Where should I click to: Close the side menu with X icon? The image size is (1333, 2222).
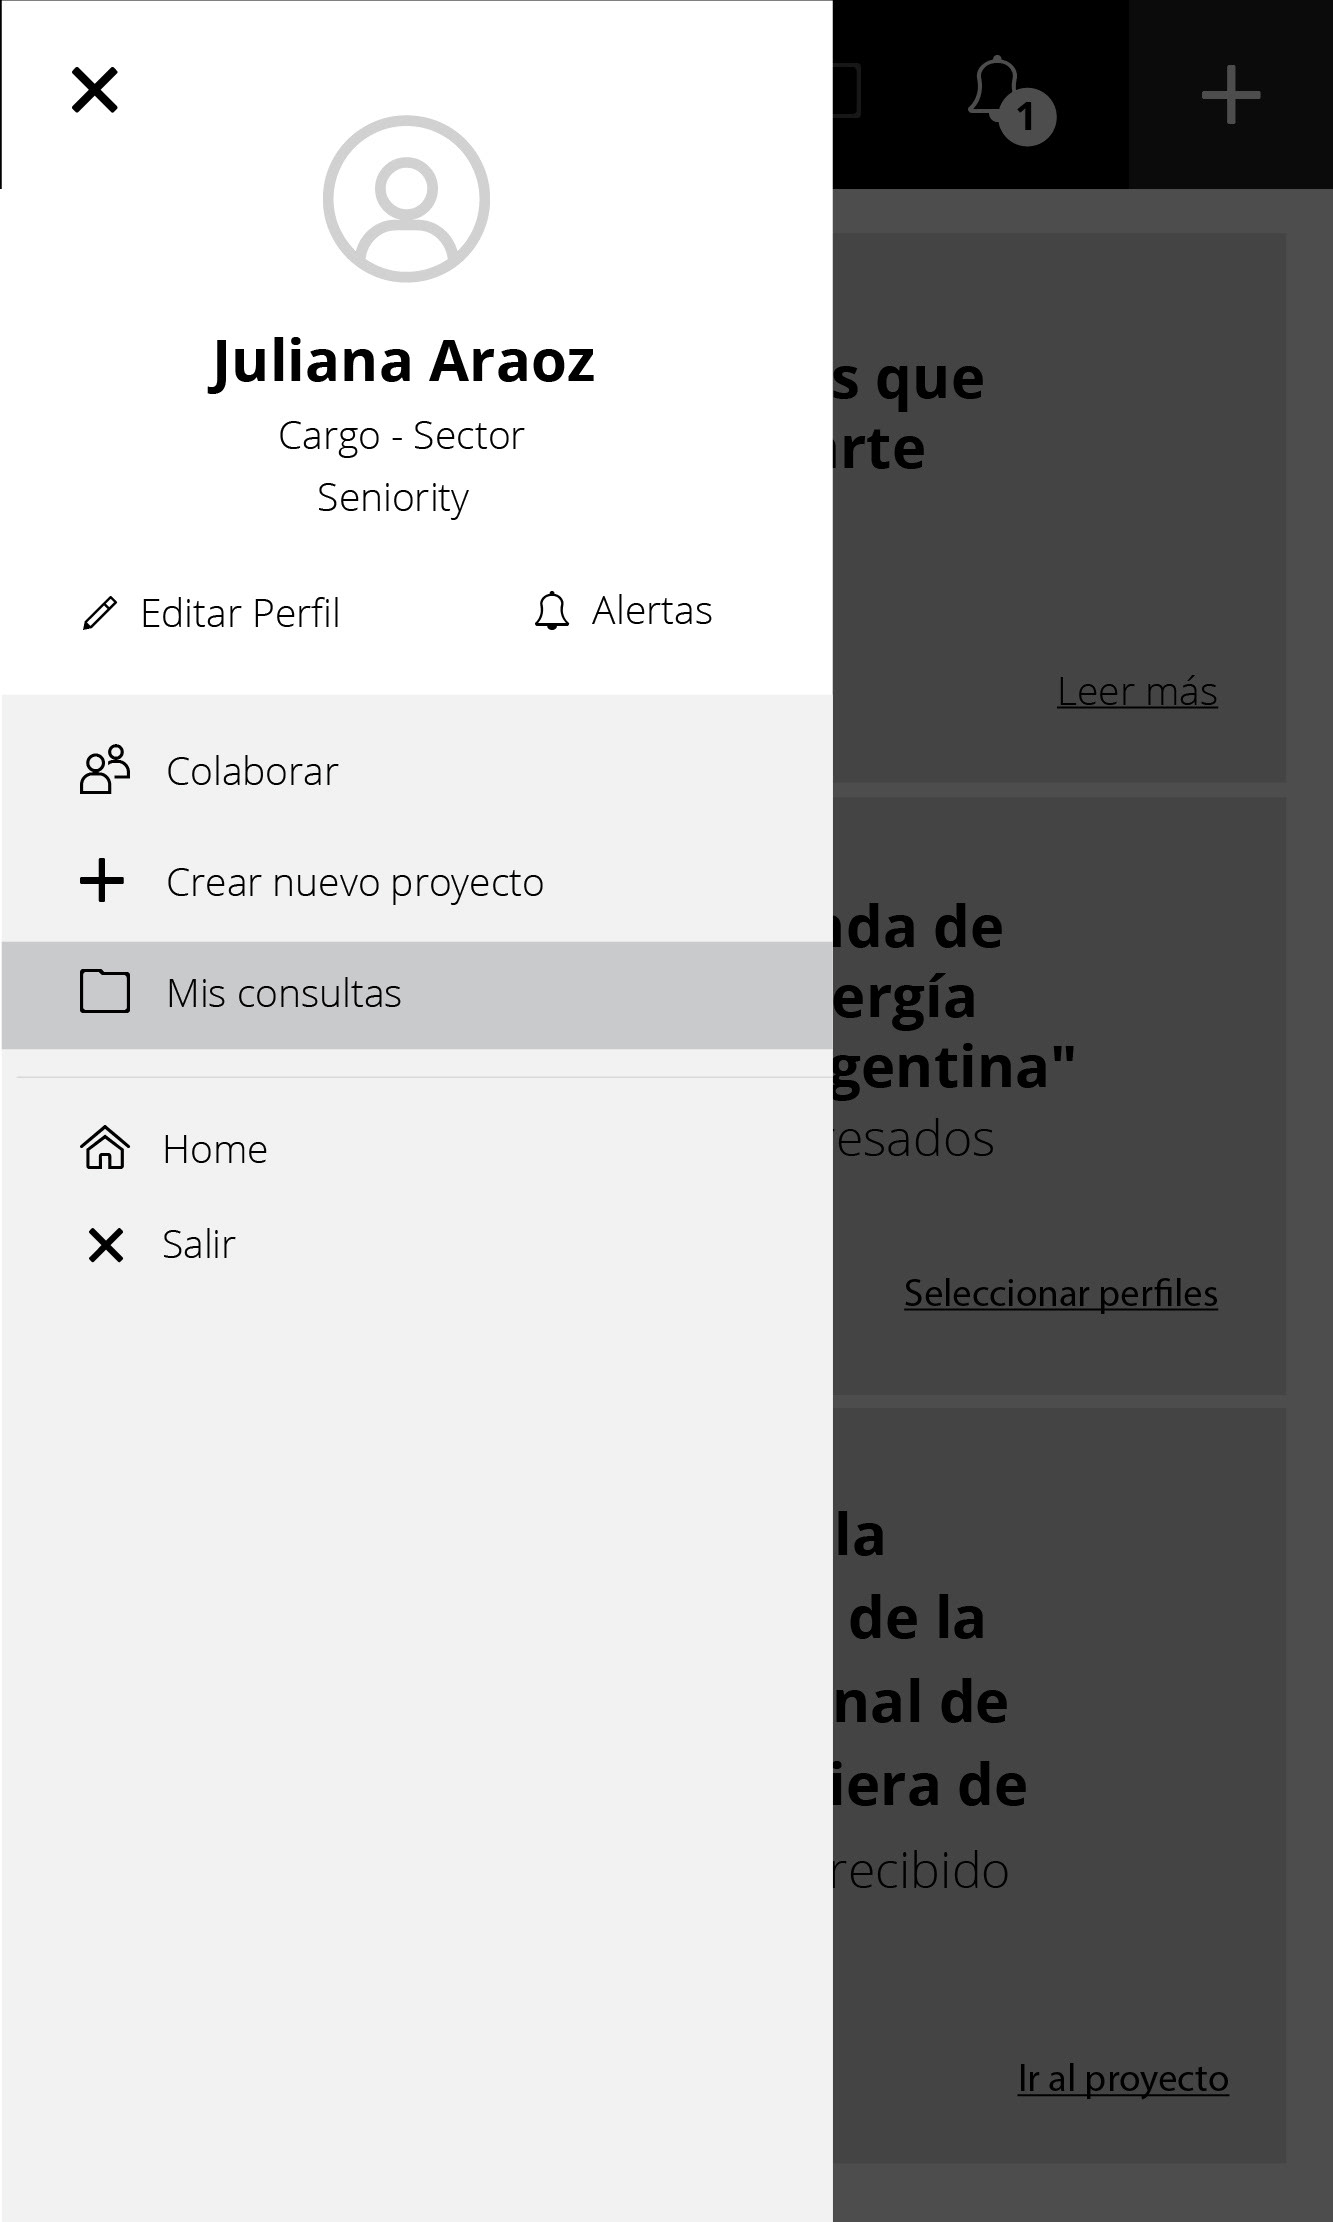95,90
